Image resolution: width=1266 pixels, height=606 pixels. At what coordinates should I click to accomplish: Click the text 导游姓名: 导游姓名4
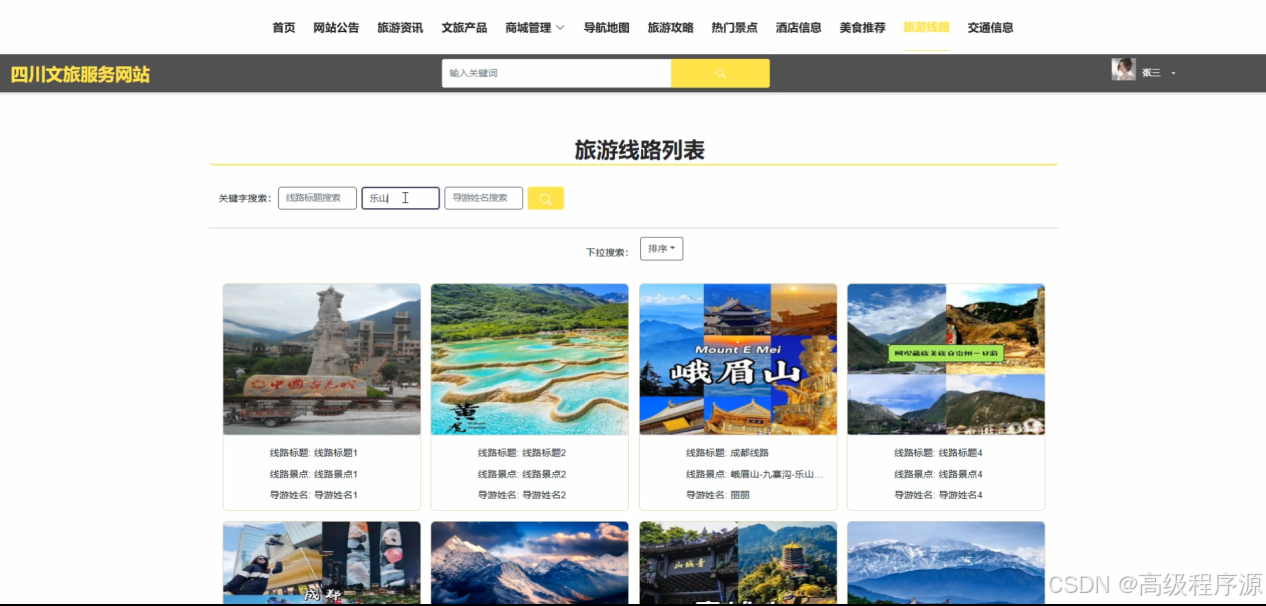[938, 495]
